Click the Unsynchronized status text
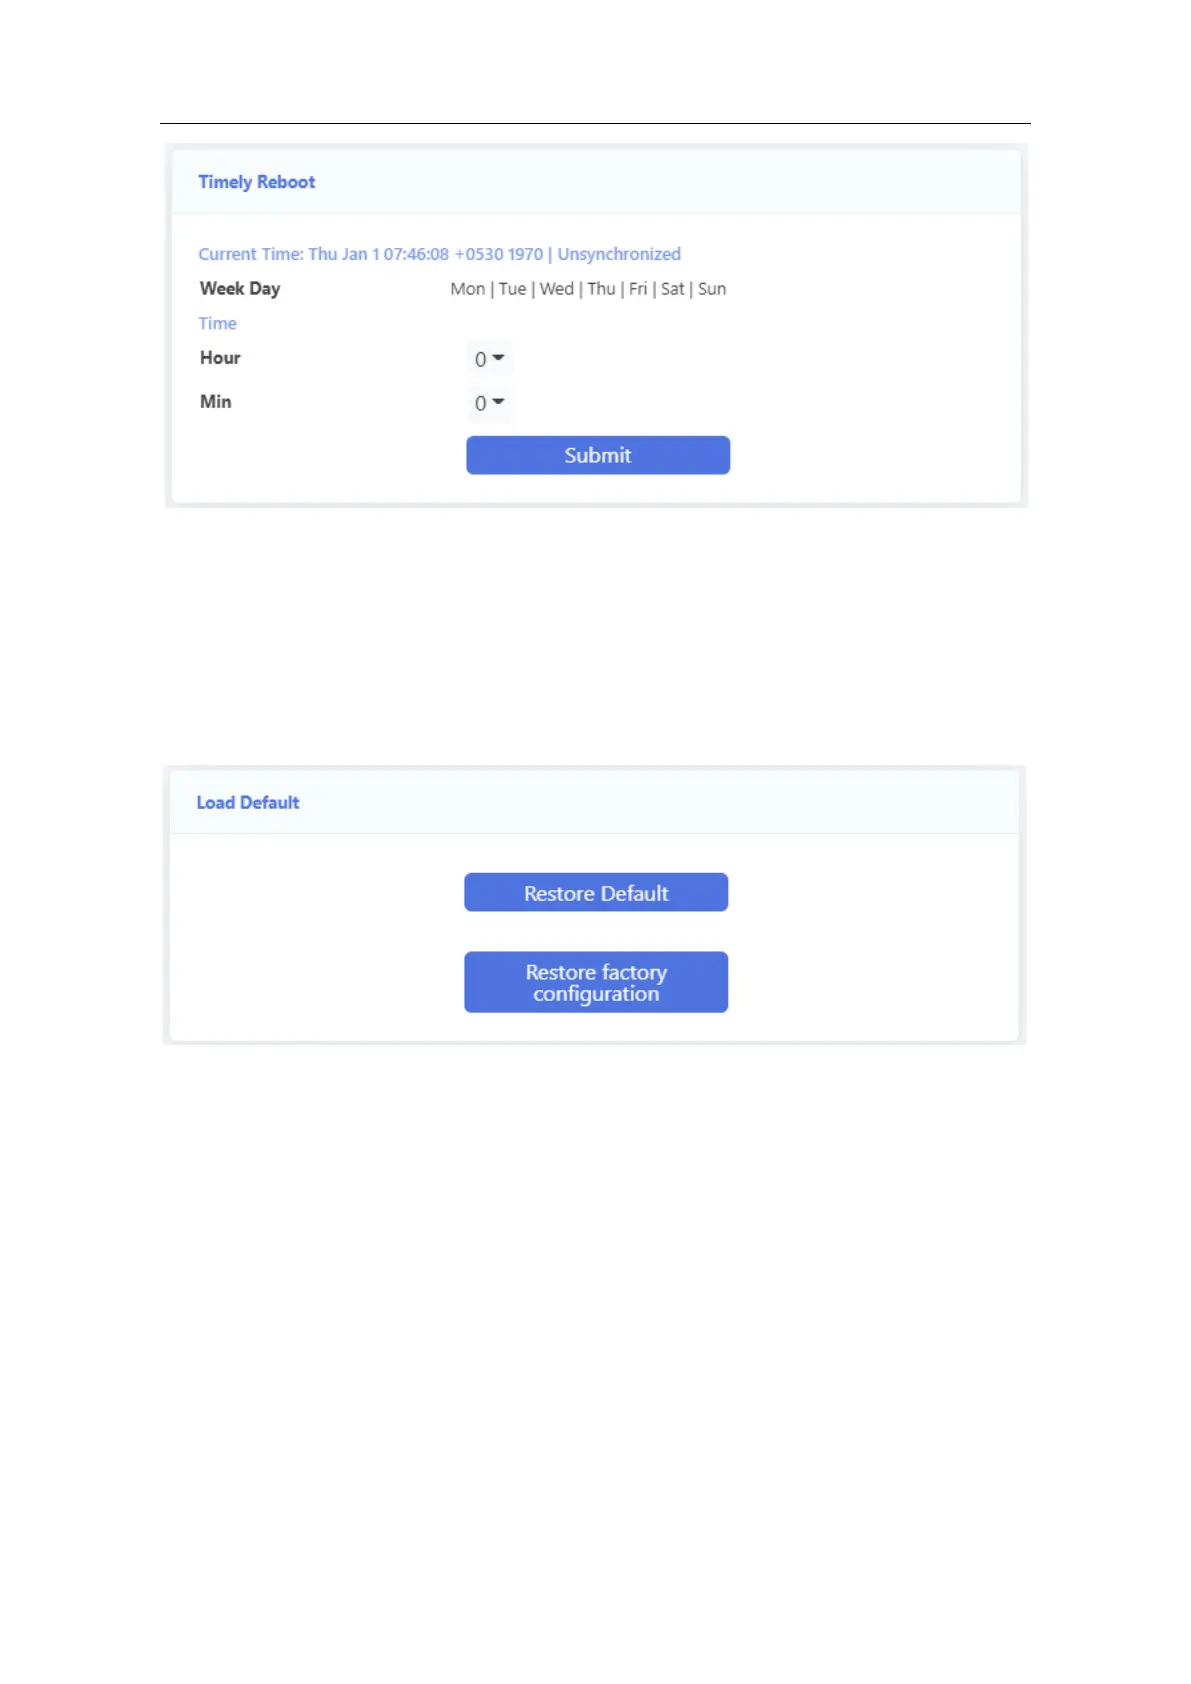This screenshot has width=1191, height=1684. point(619,254)
